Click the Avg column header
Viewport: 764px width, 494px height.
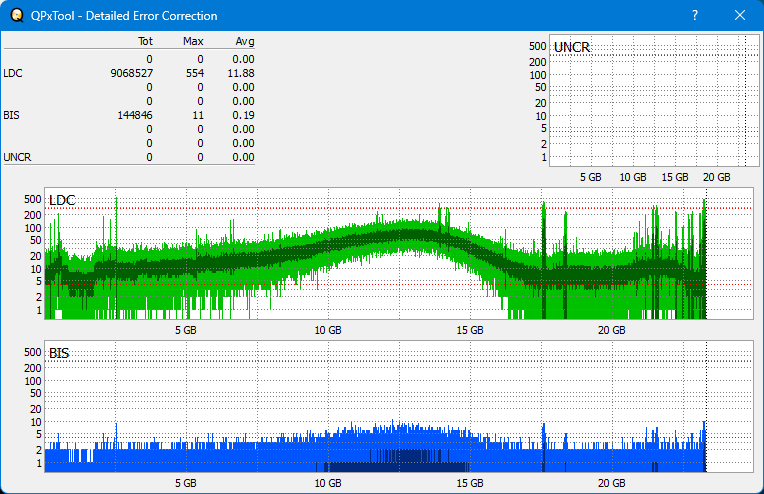245,41
